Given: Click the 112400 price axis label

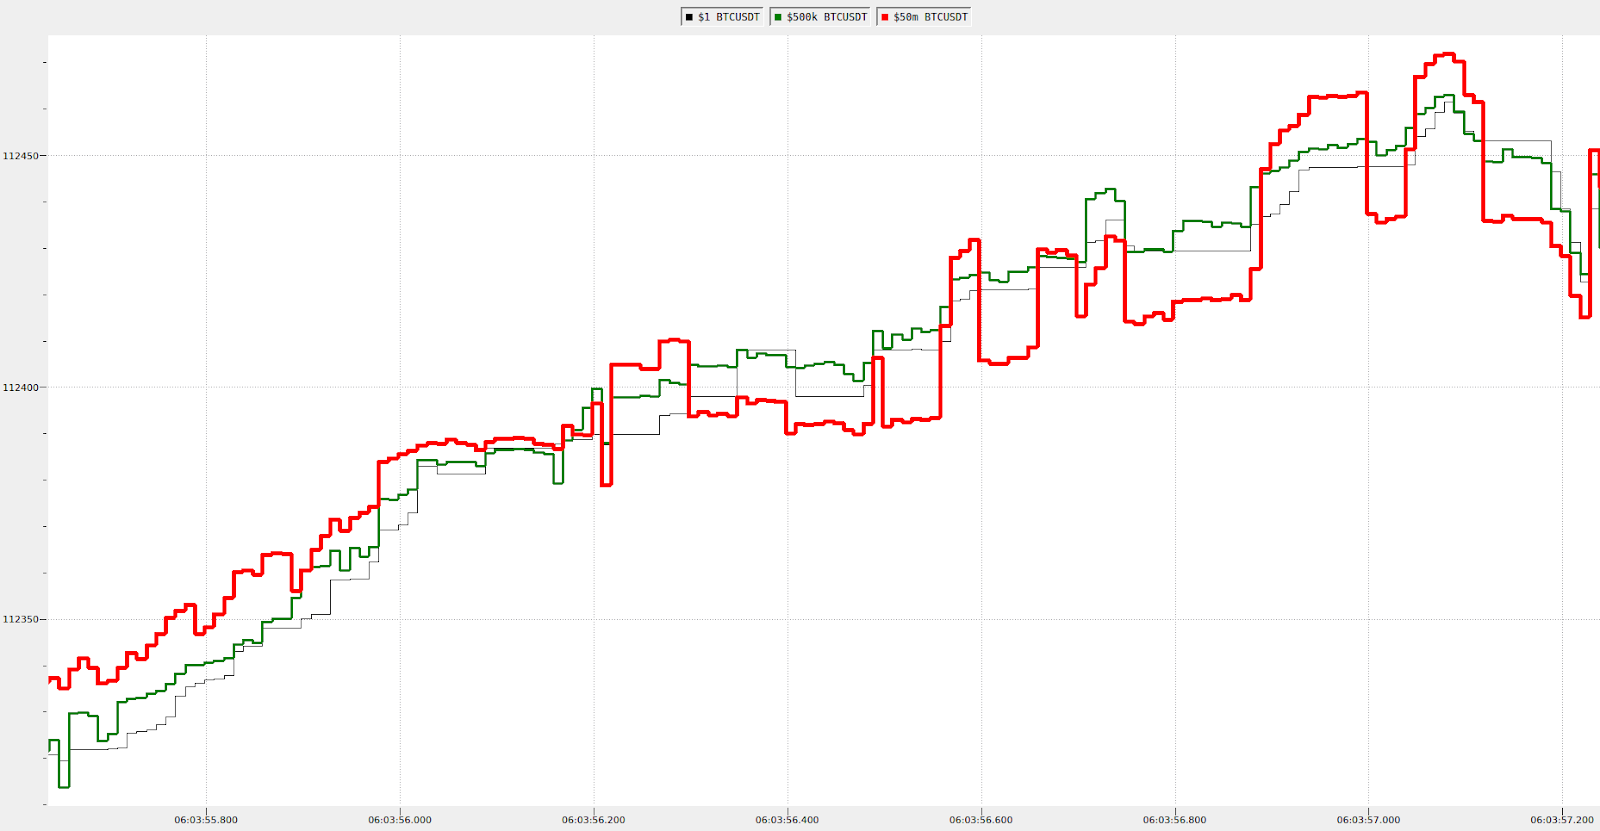Looking at the screenshot, I should point(20,388).
